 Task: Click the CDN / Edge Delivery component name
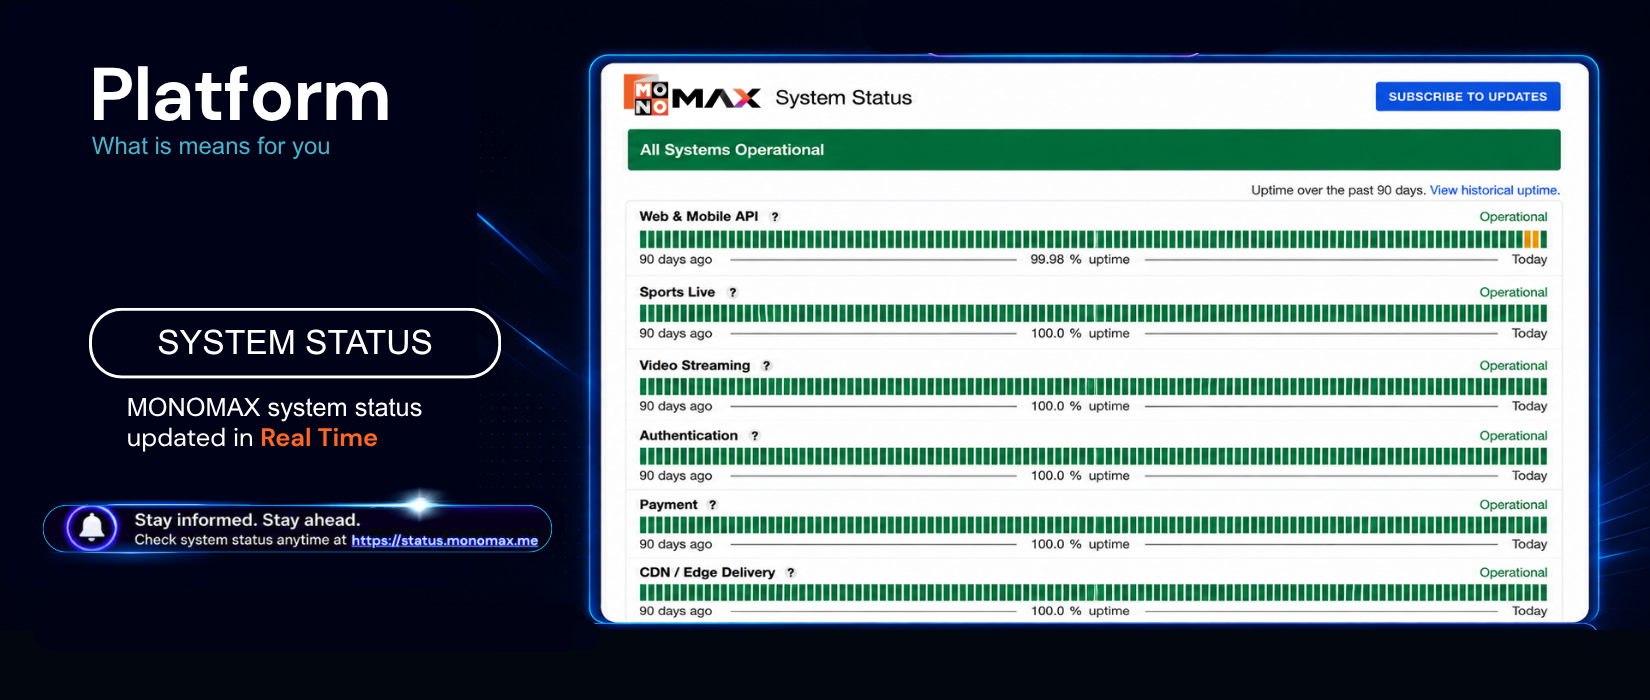(707, 572)
